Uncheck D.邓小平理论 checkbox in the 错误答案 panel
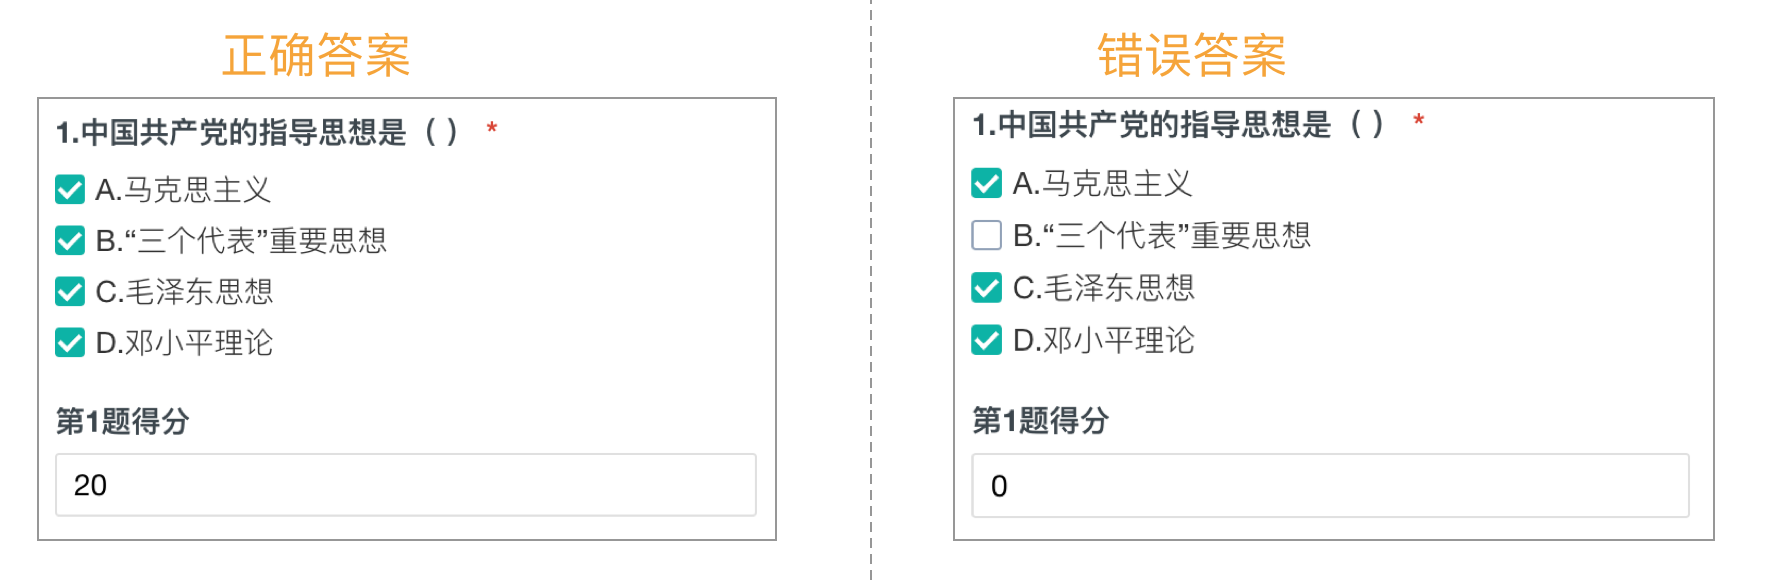 tap(986, 340)
